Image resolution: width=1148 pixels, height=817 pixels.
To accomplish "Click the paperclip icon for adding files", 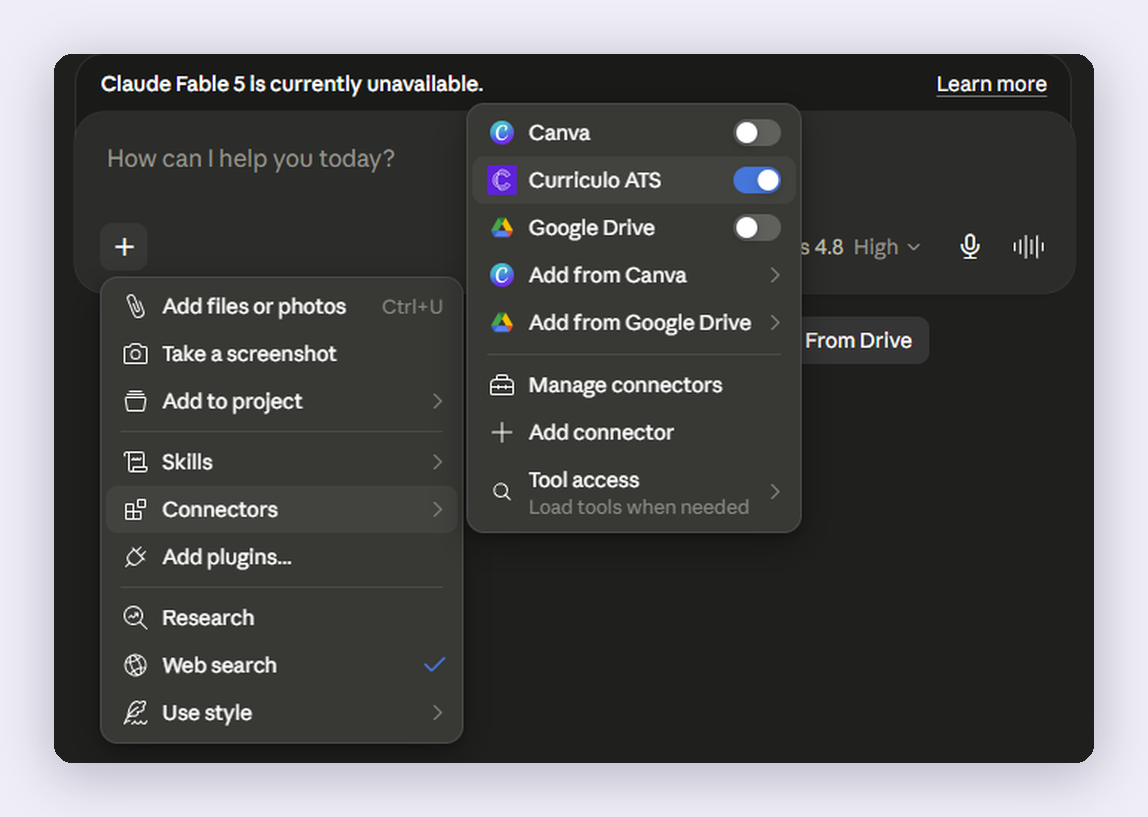I will (135, 306).
